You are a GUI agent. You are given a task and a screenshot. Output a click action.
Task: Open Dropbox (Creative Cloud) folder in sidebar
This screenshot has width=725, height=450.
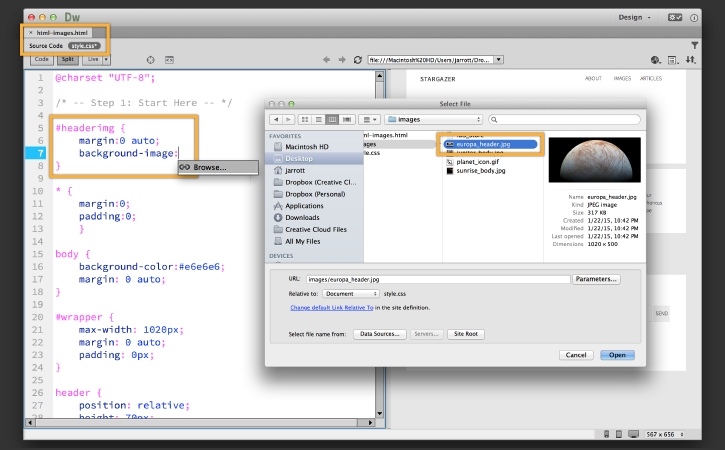coord(320,182)
